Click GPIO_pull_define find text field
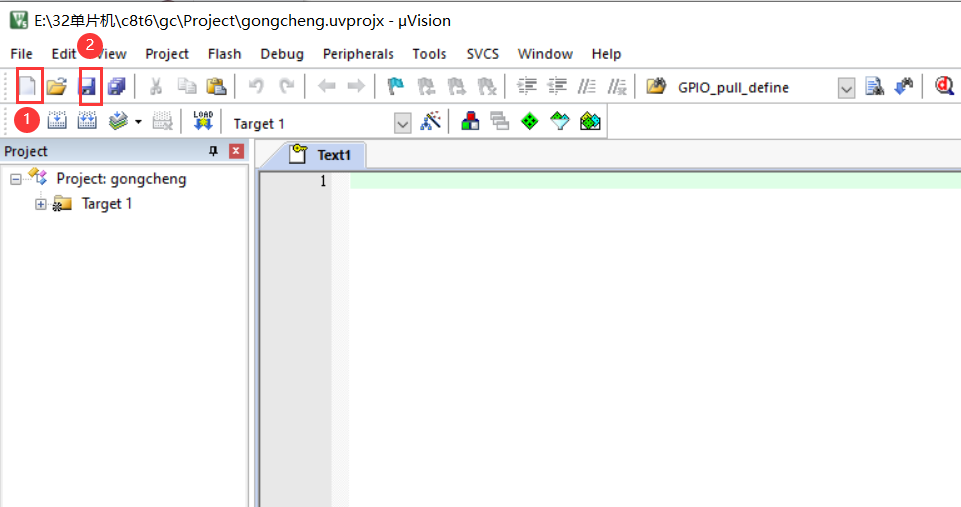Image resolution: width=961 pixels, height=507 pixels. (x=754, y=88)
